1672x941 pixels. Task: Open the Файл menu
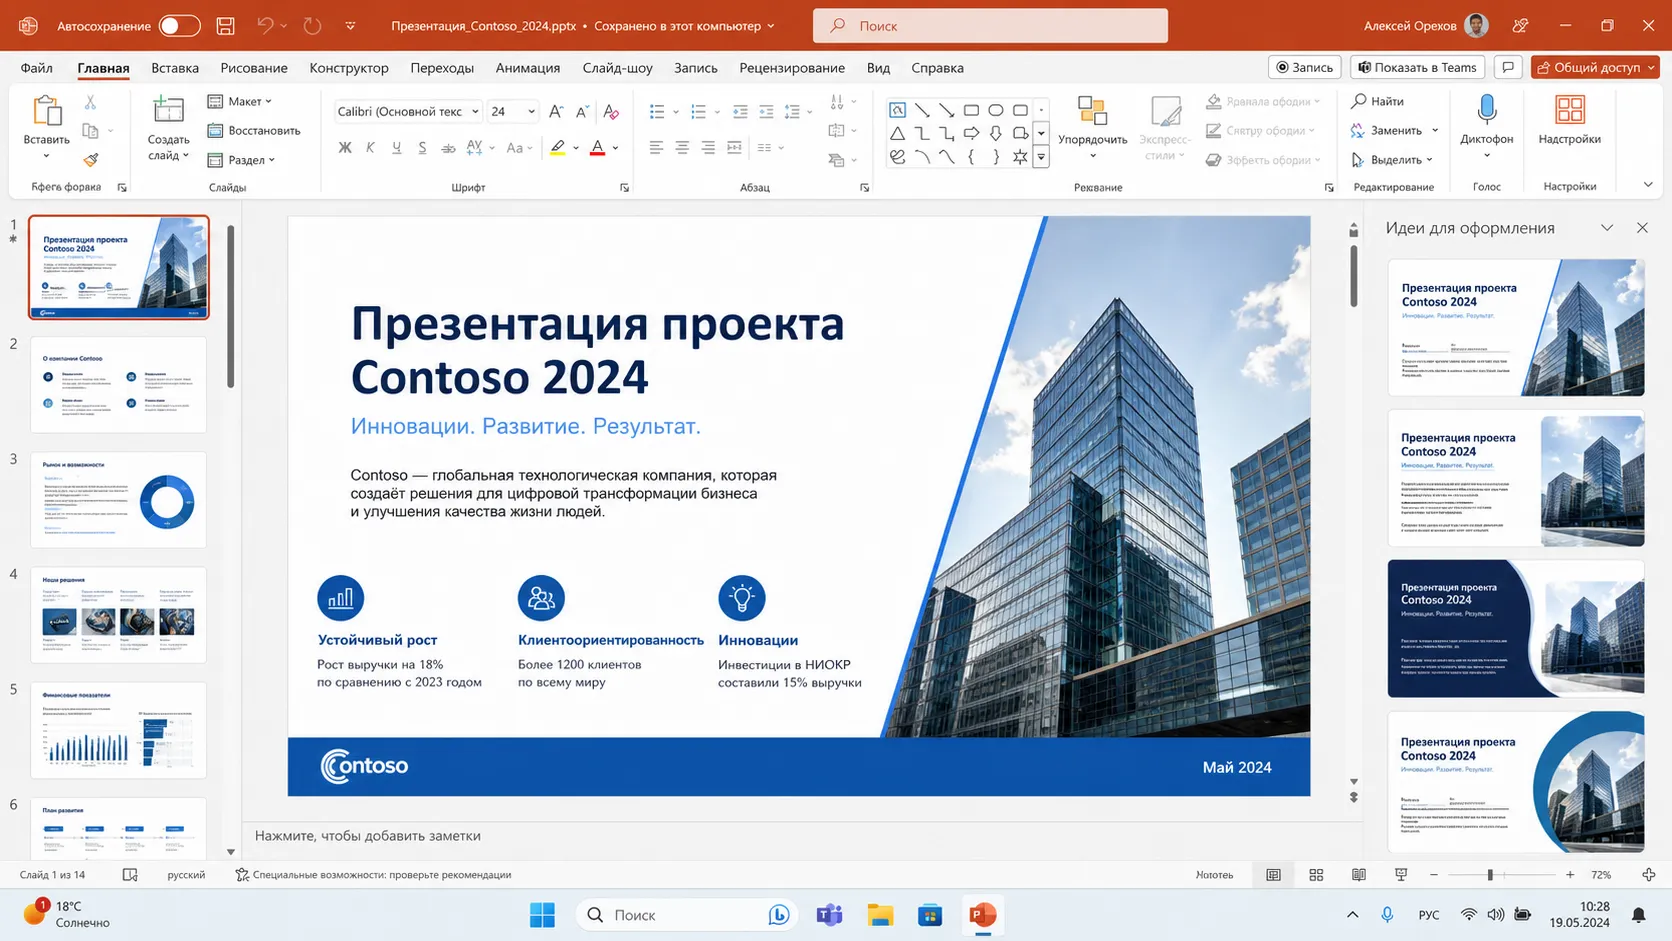click(37, 68)
